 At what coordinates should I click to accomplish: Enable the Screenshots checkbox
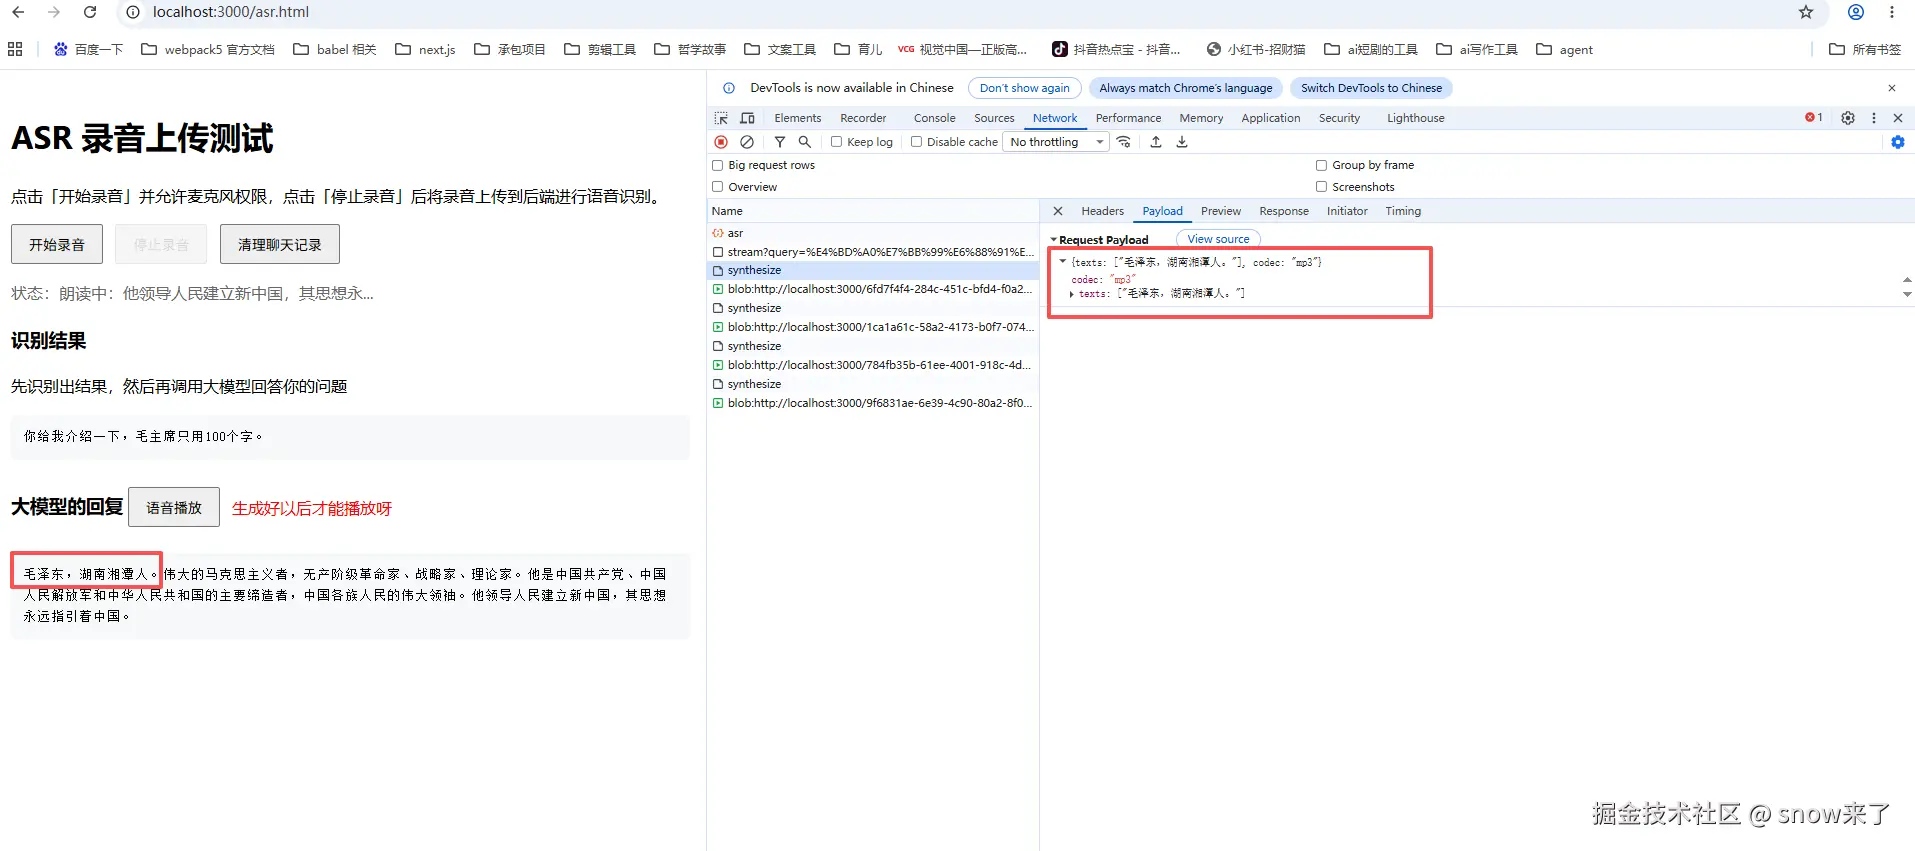[1321, 187]
